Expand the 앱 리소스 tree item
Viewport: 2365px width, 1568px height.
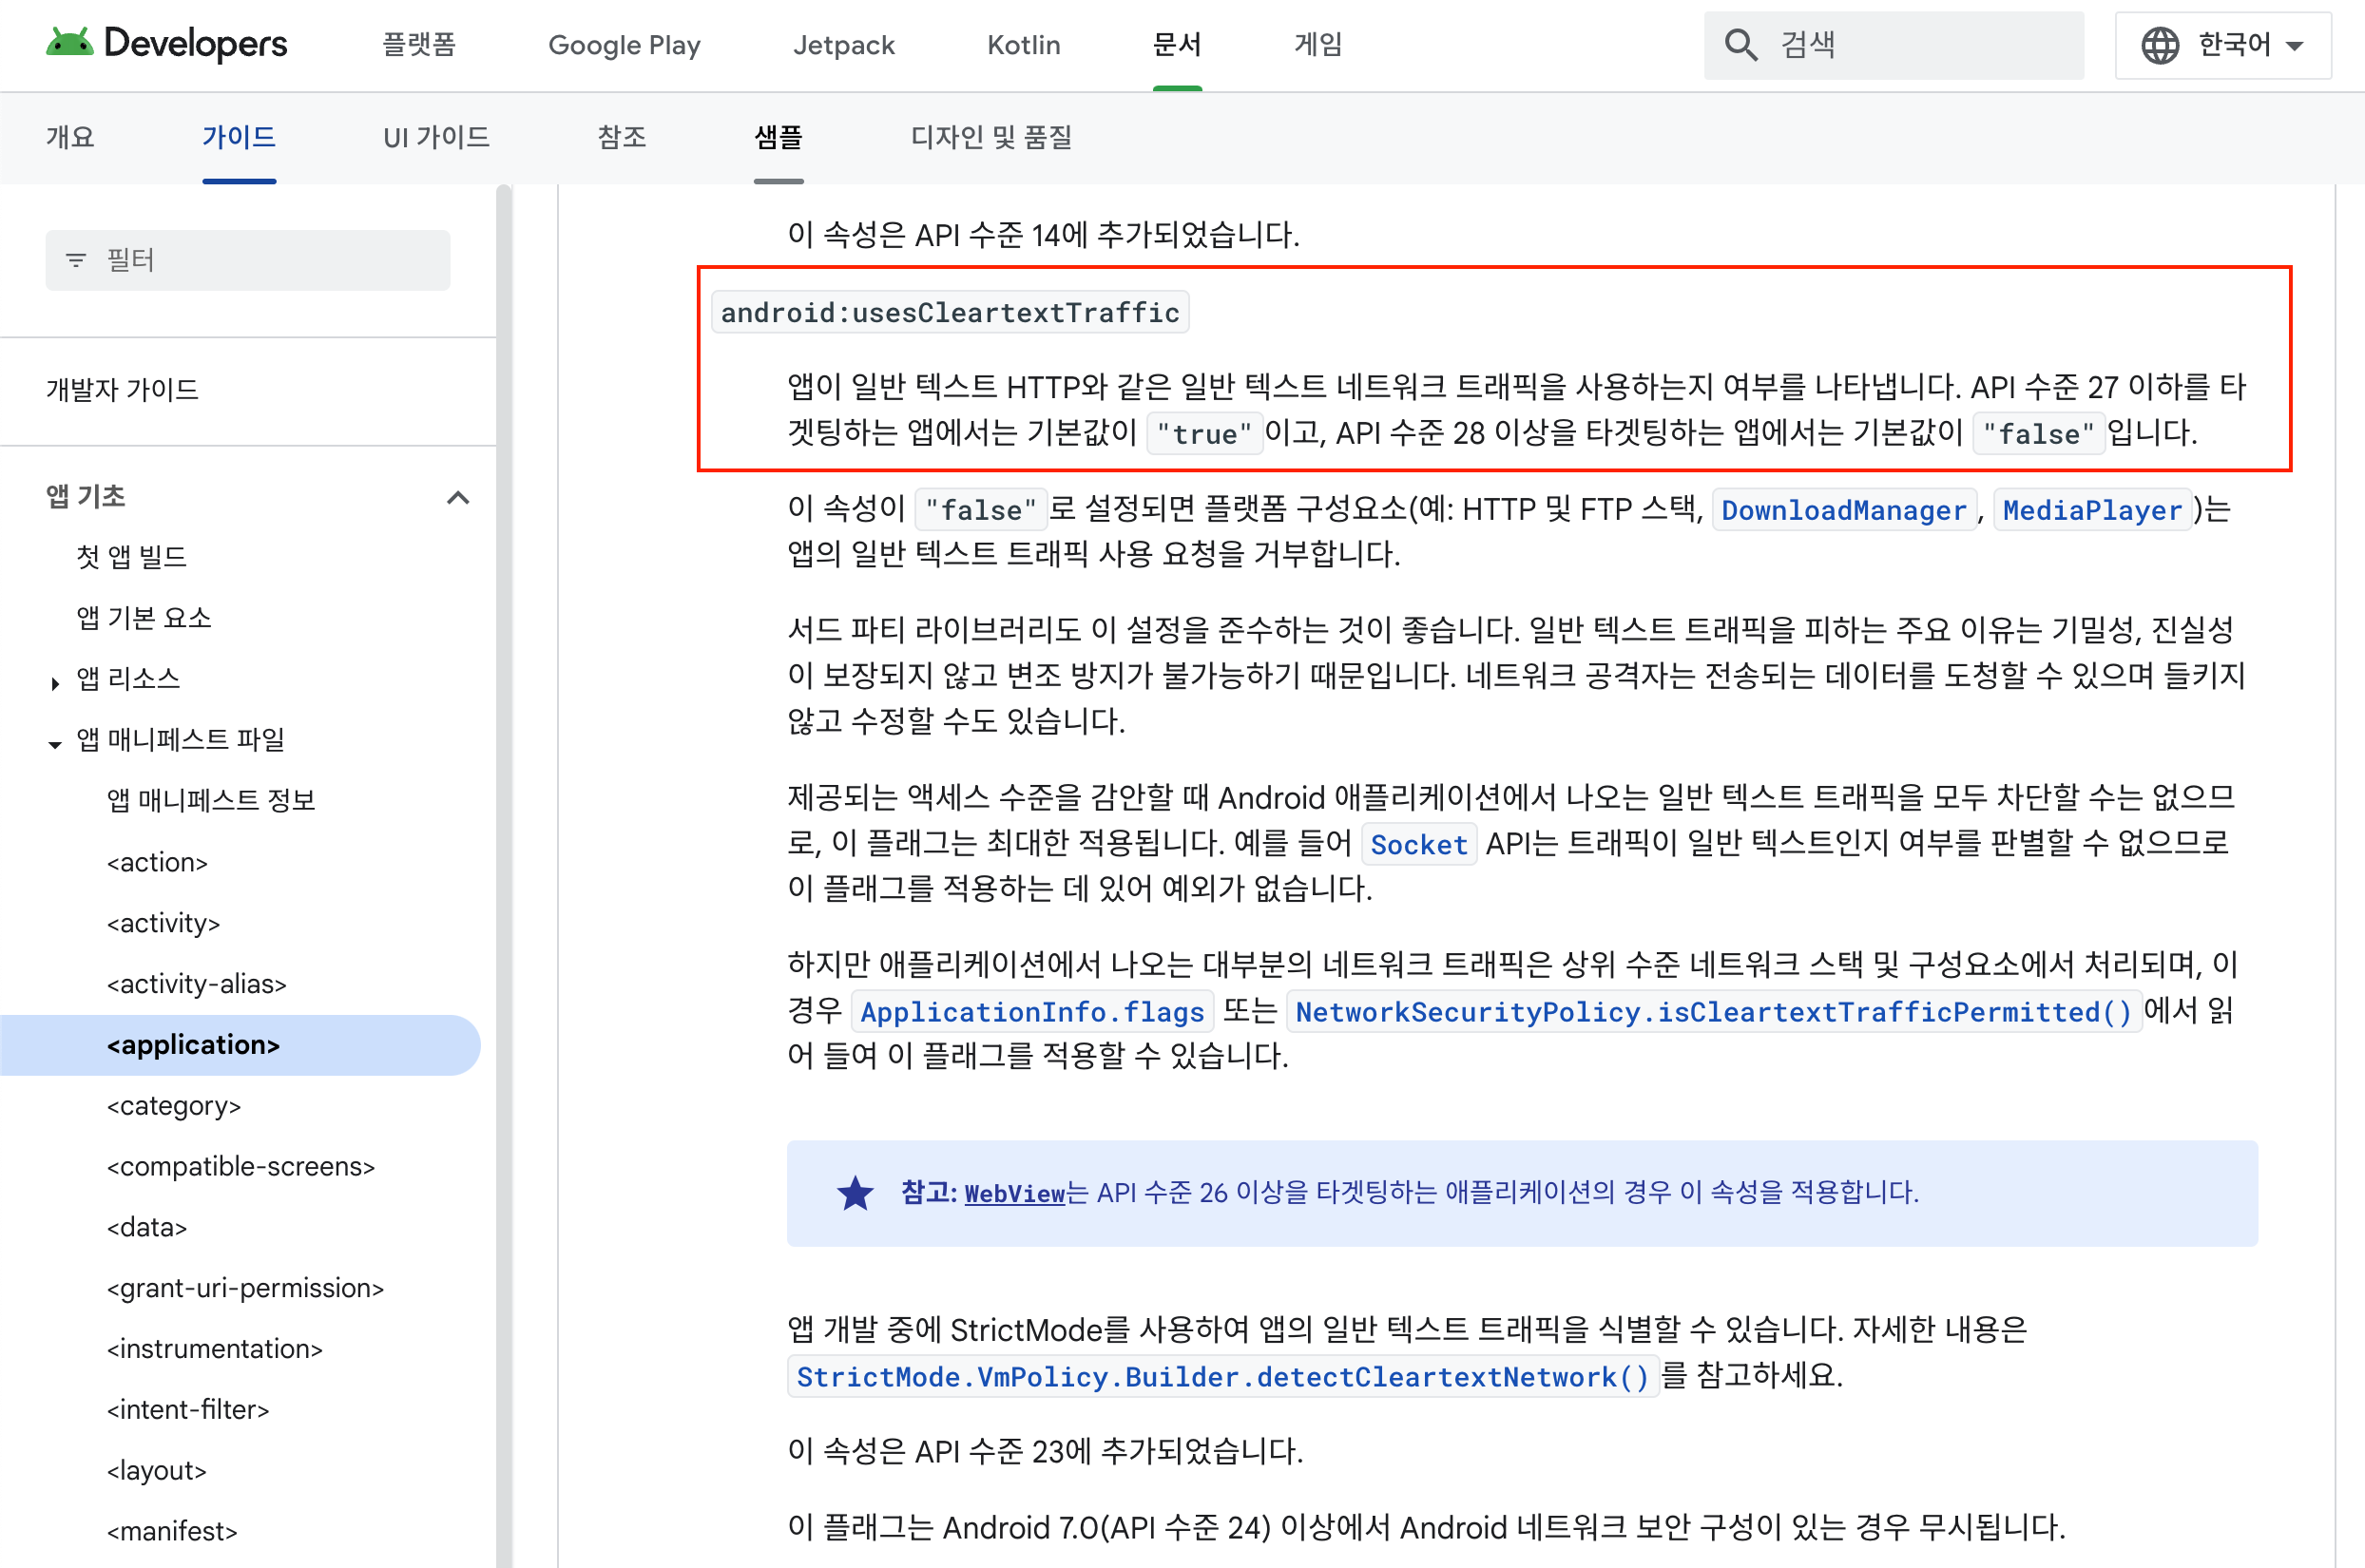click(55, 683)
